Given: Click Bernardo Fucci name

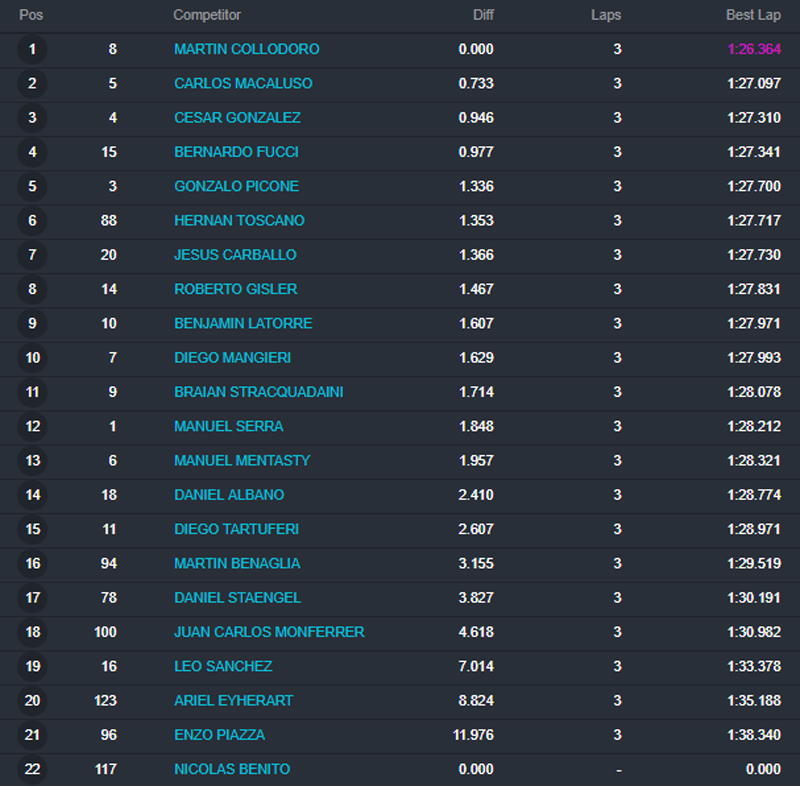Looking at the screenshot, I should pyautogui.click(x=236, y=152).
